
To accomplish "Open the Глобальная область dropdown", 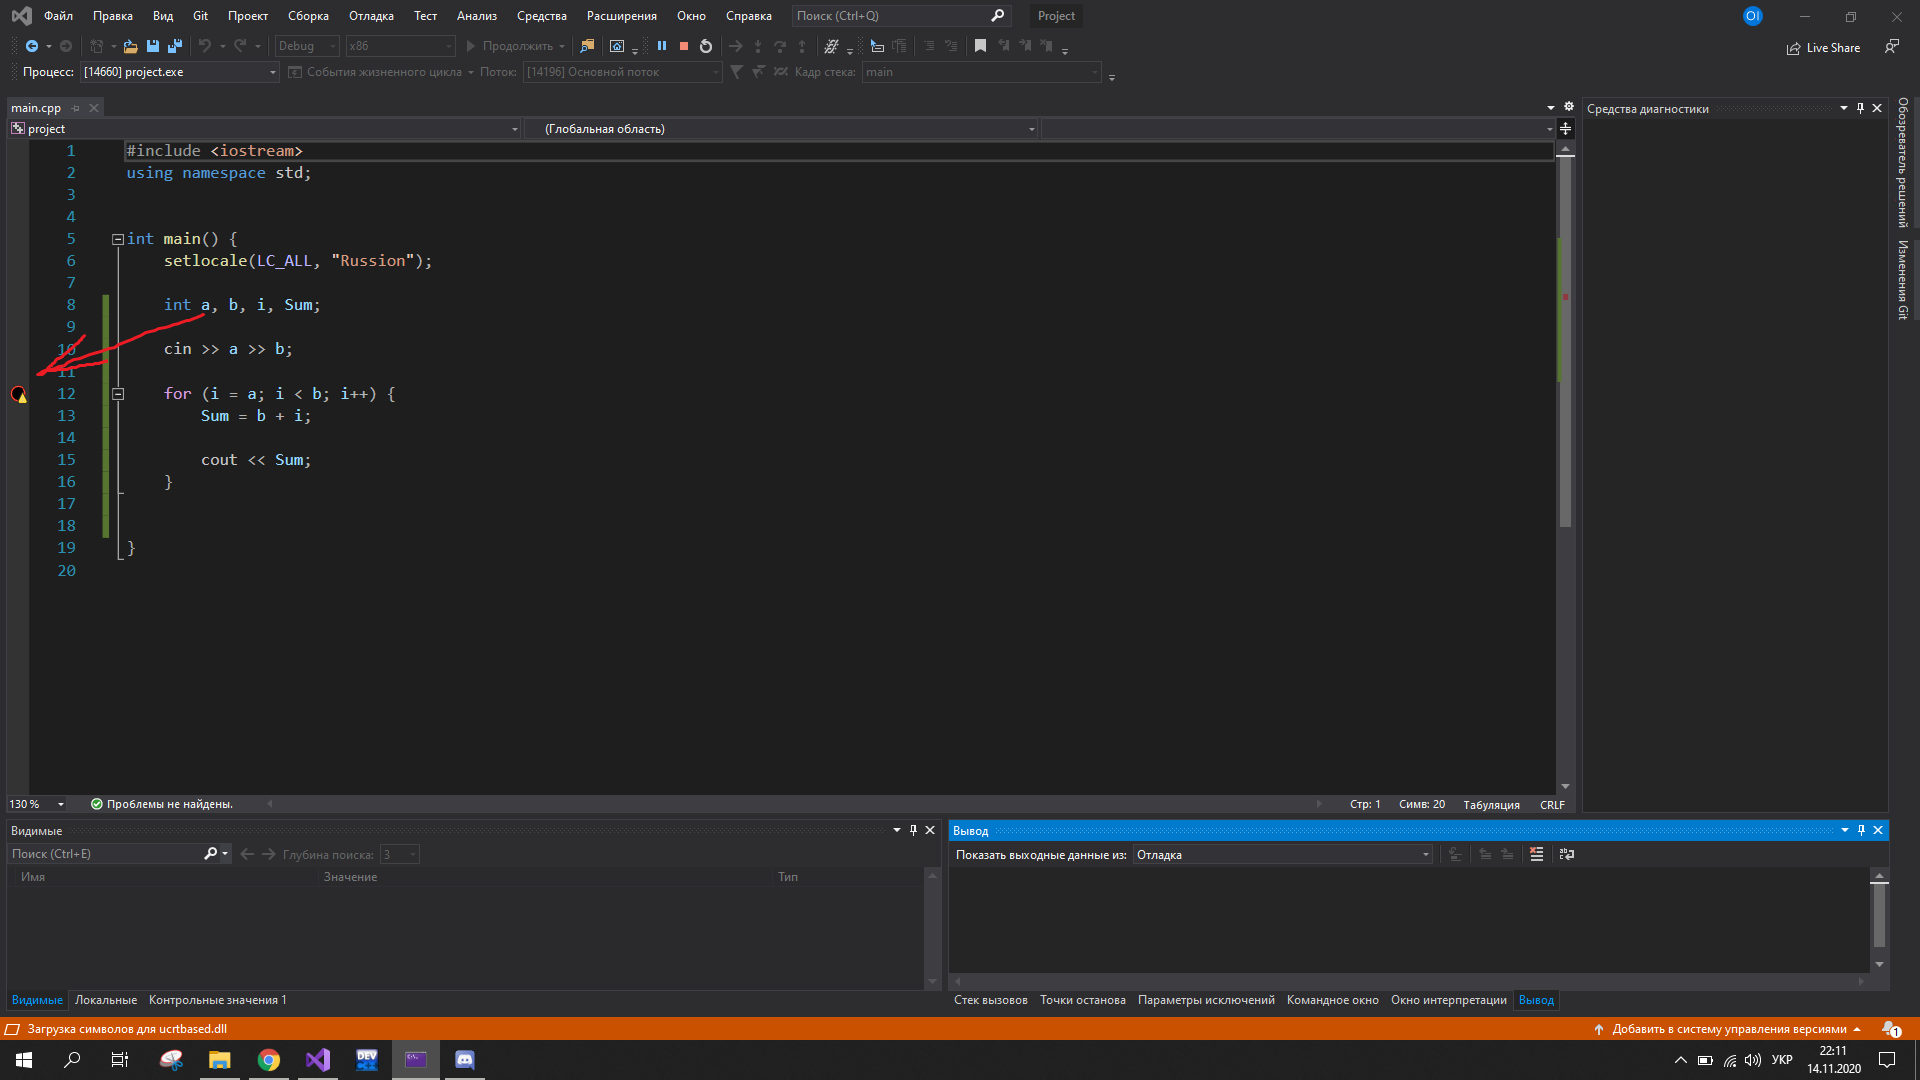I will (782, 129).
